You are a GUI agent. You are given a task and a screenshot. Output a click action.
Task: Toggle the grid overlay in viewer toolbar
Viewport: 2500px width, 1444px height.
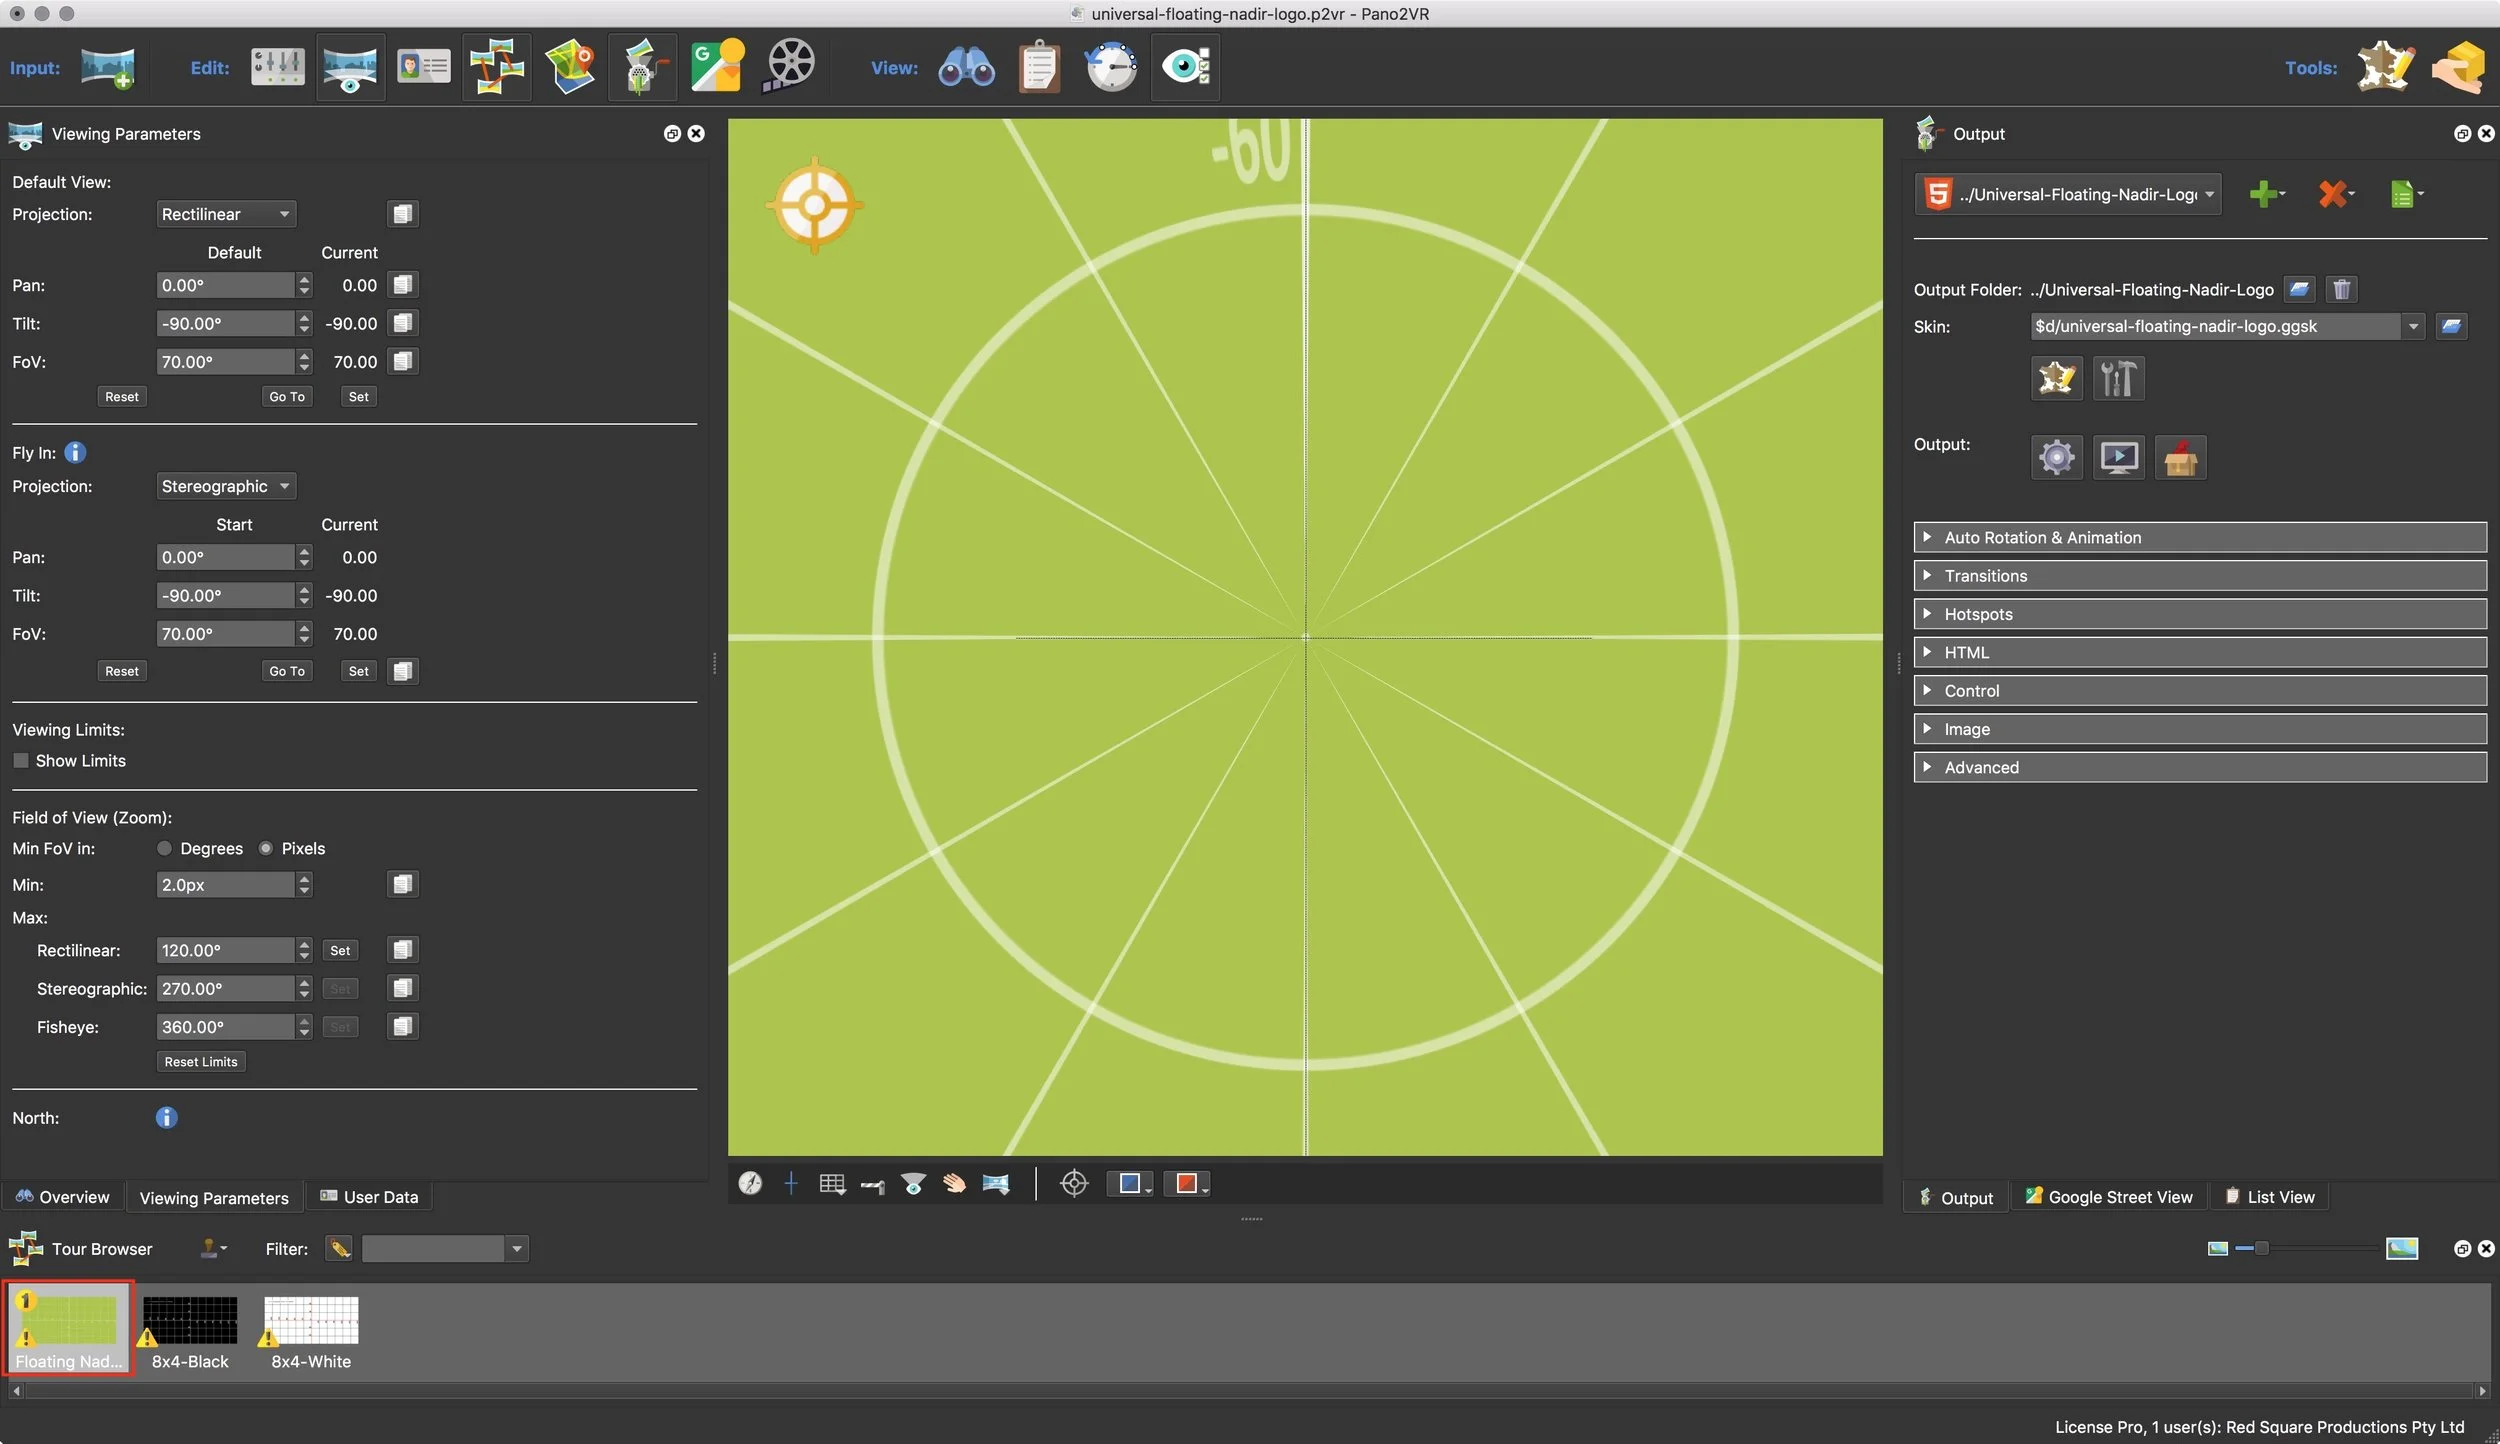click(x=832, y=1184)
